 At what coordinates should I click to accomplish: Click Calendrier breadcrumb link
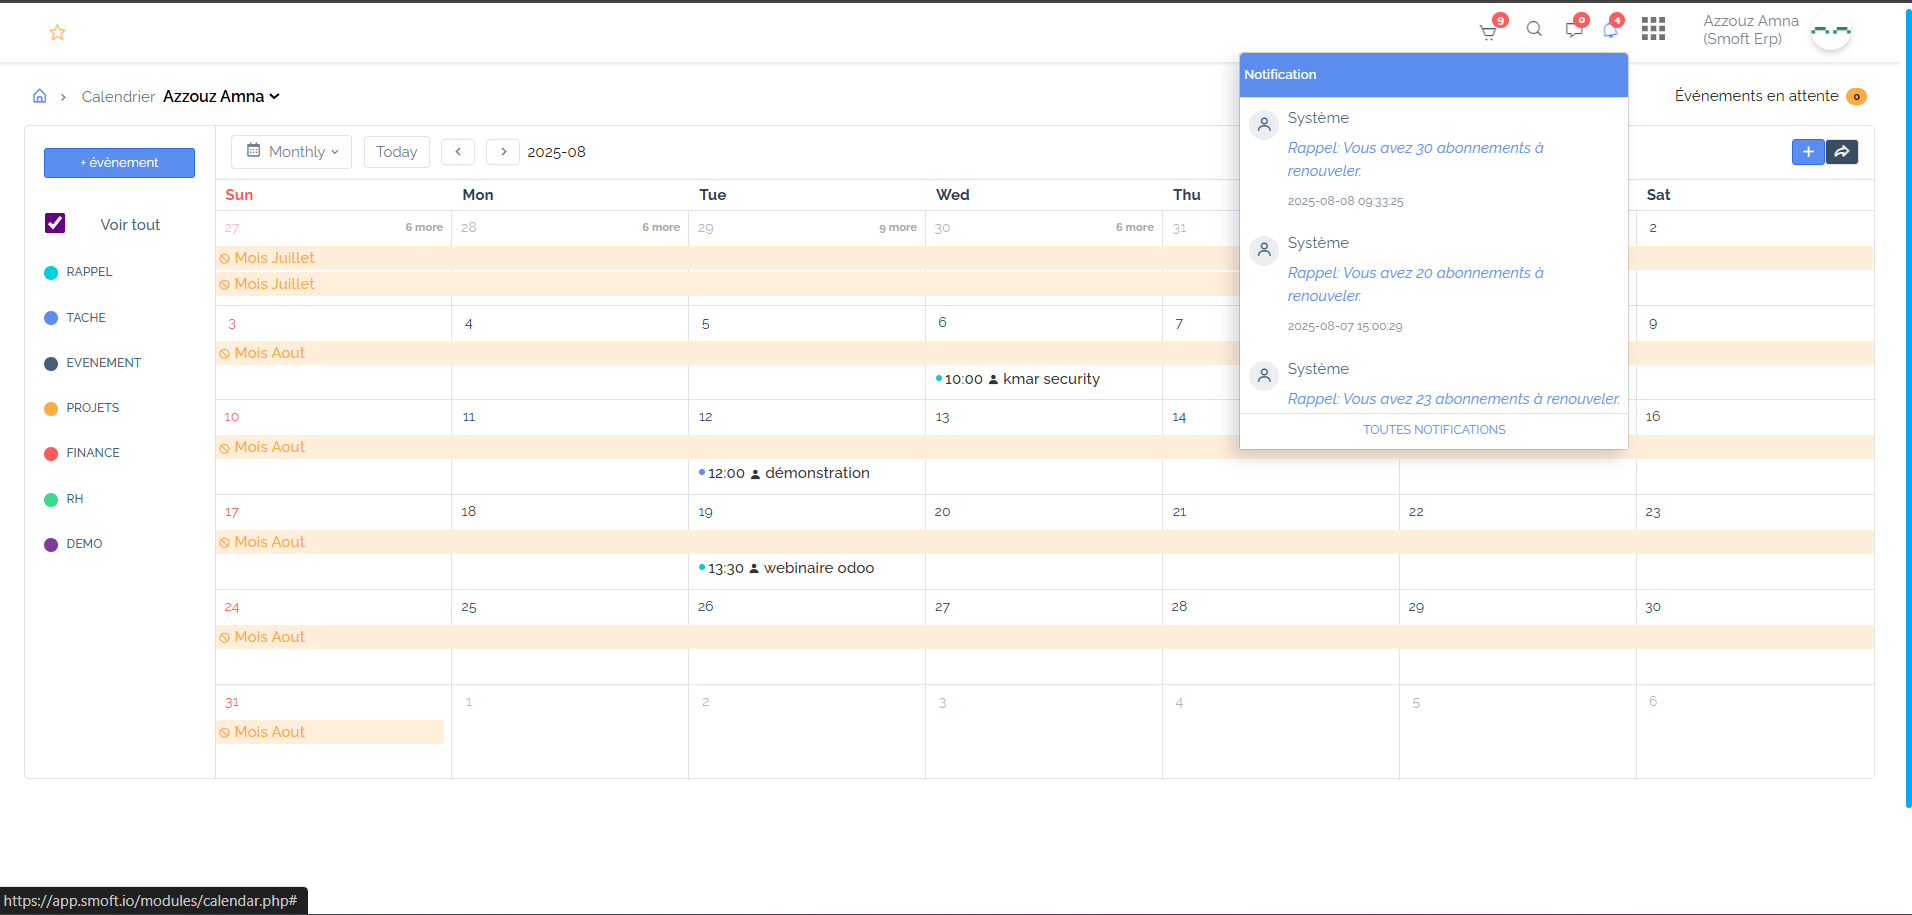(x=118, y=97)
